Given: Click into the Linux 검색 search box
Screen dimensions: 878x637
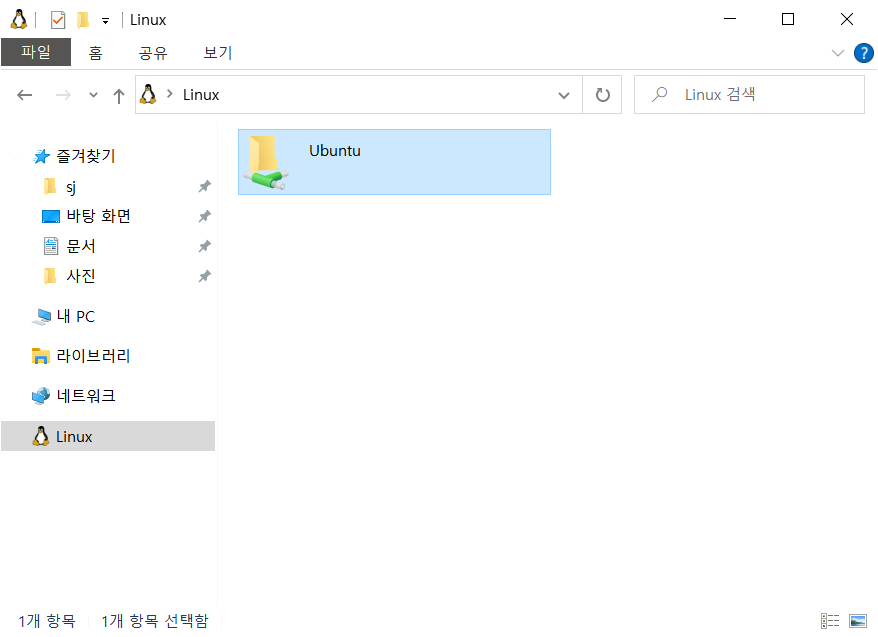Looking at the screenshot, I should pos(749,95).
